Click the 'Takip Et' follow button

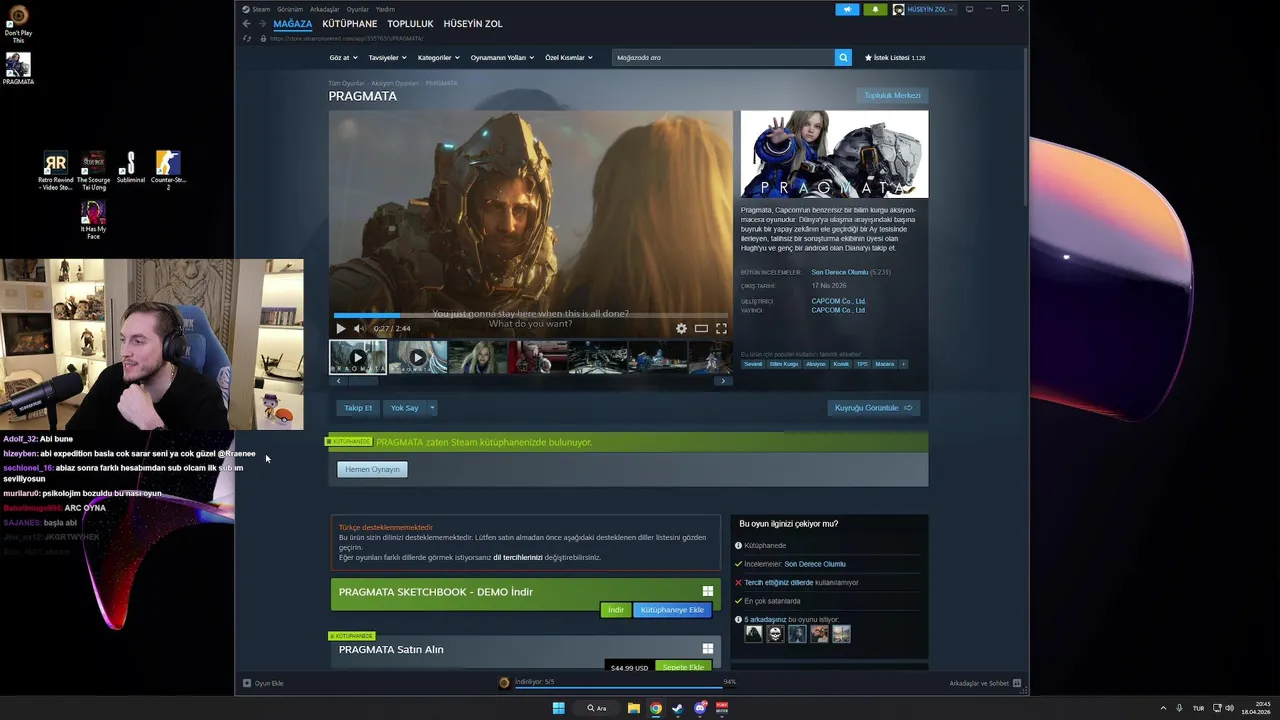(x=358, y=408)
